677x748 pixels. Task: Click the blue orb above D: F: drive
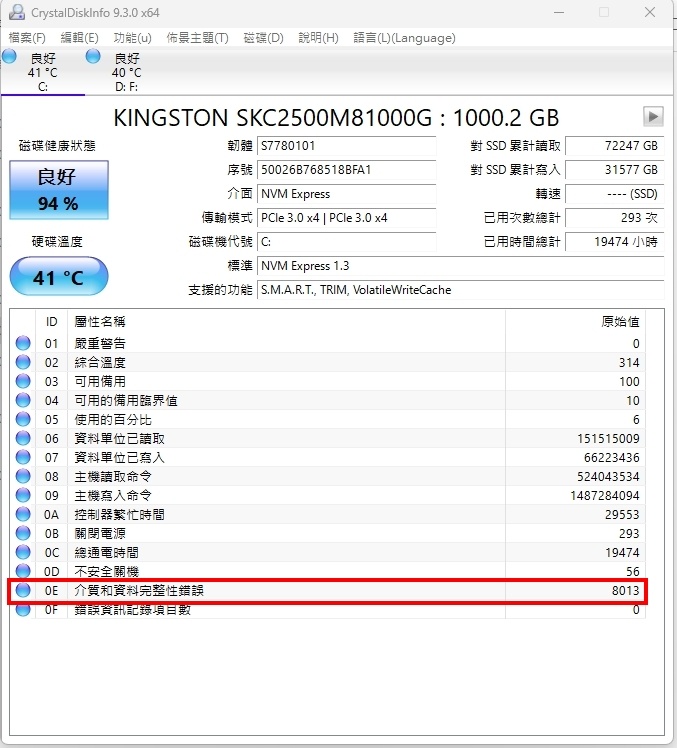coord(93,57)
